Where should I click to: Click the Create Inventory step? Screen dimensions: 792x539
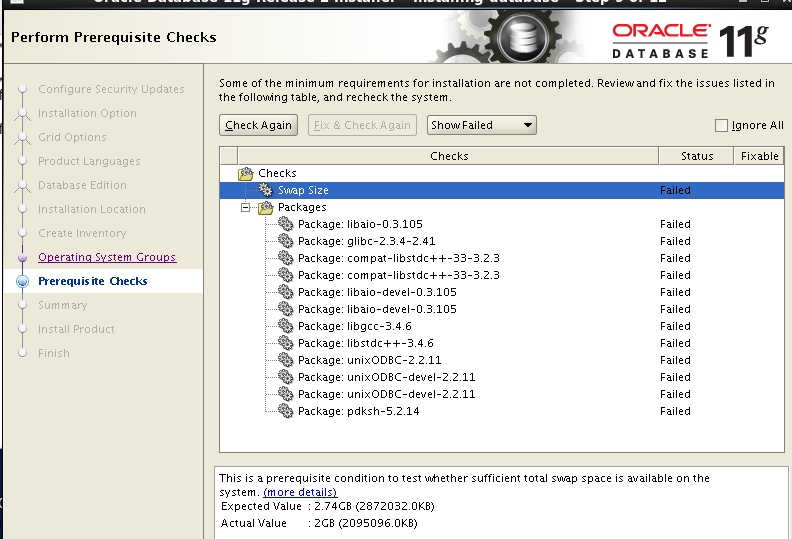click(82, 233)
